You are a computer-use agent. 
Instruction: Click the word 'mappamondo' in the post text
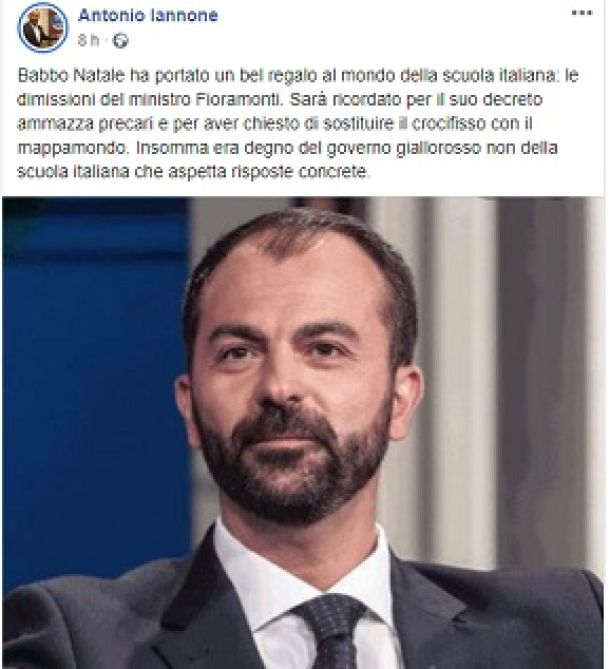[73, 148]
